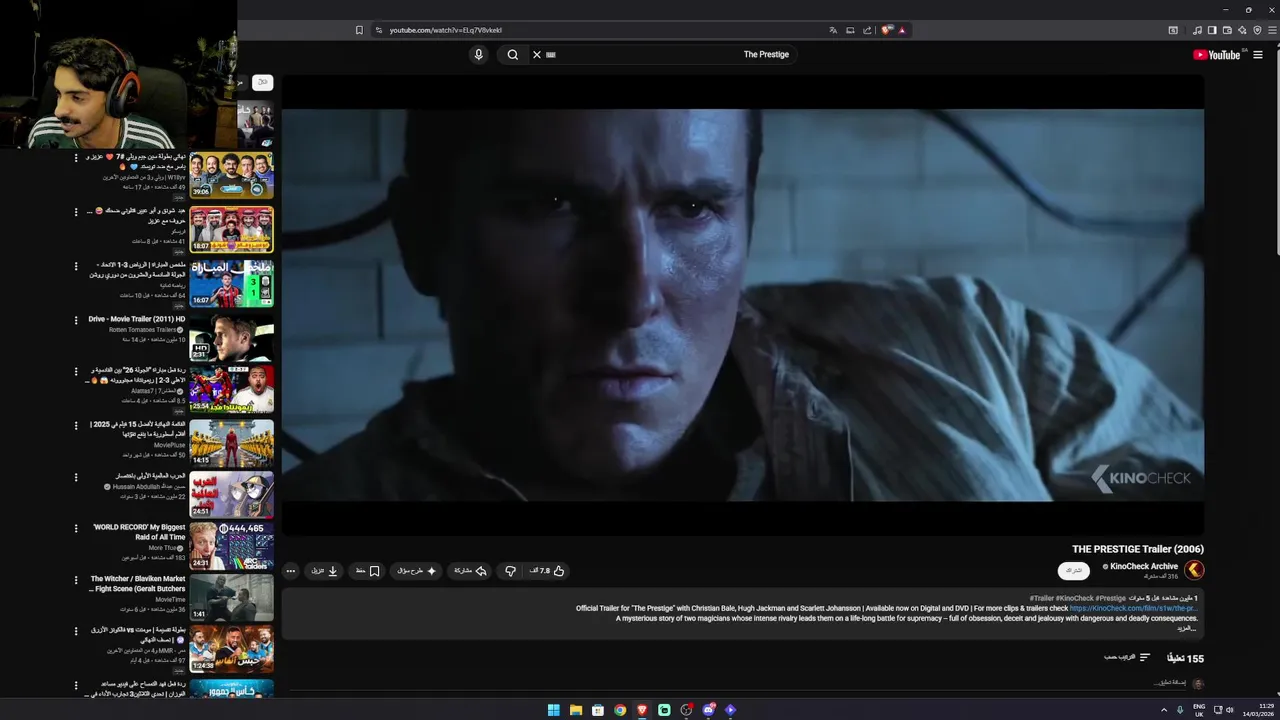Open File Explorer from the taskbar
Viewport: 1280px width, 720px height.
tap(576, 710)
